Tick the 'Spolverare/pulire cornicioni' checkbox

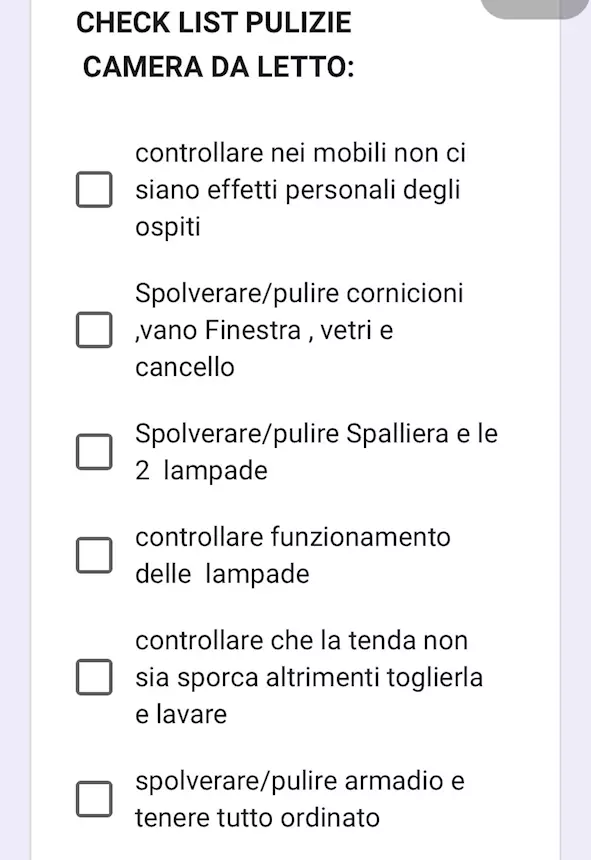point(94,330)
